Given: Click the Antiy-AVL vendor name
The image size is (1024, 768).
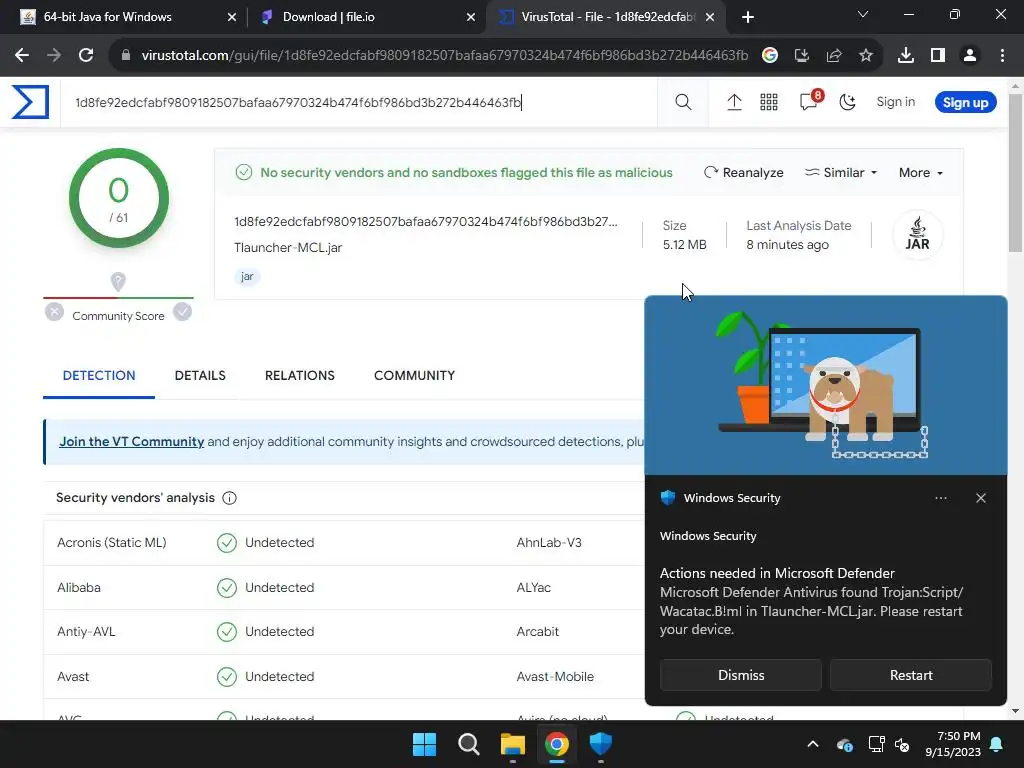Looking at the screenshot, I should click(x=86, y=632).
